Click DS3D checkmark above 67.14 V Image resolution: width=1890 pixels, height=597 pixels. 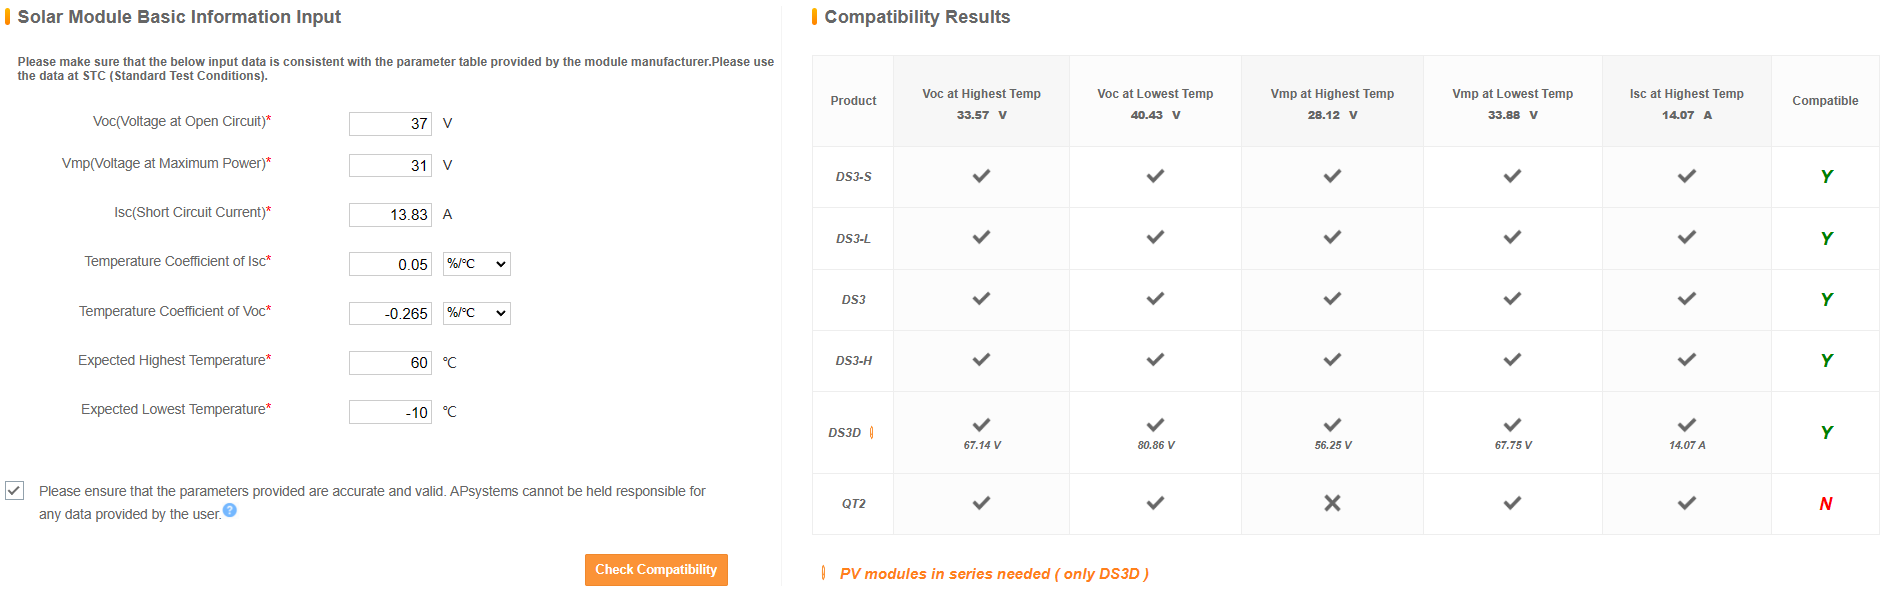pos(981,424)
